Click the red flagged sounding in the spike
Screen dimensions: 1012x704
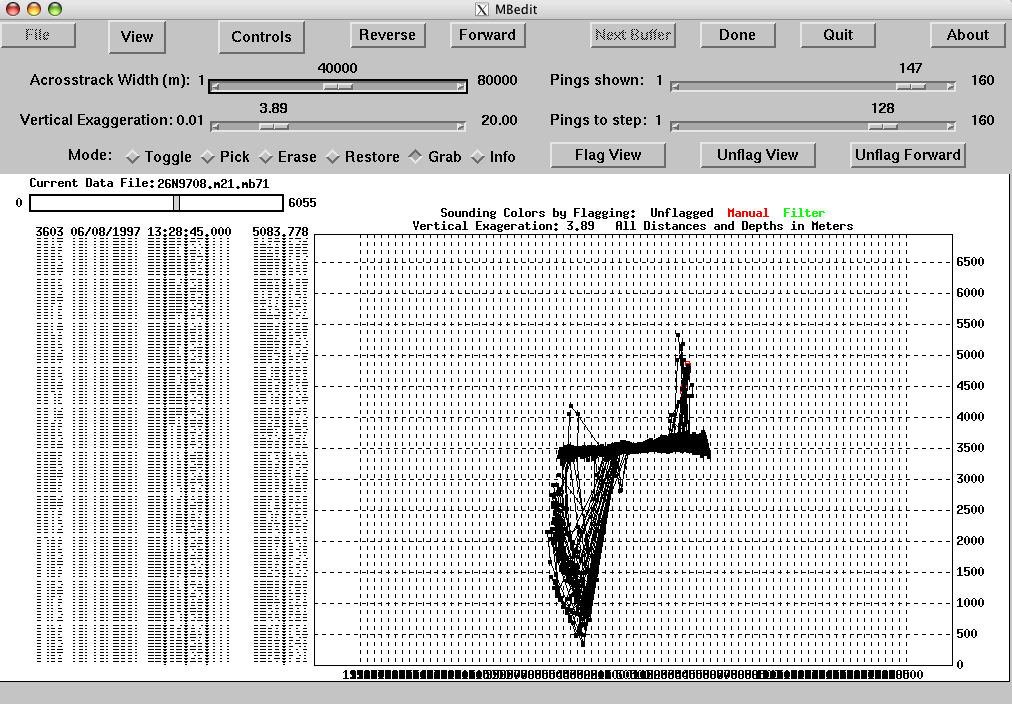[x=688, y=365]
